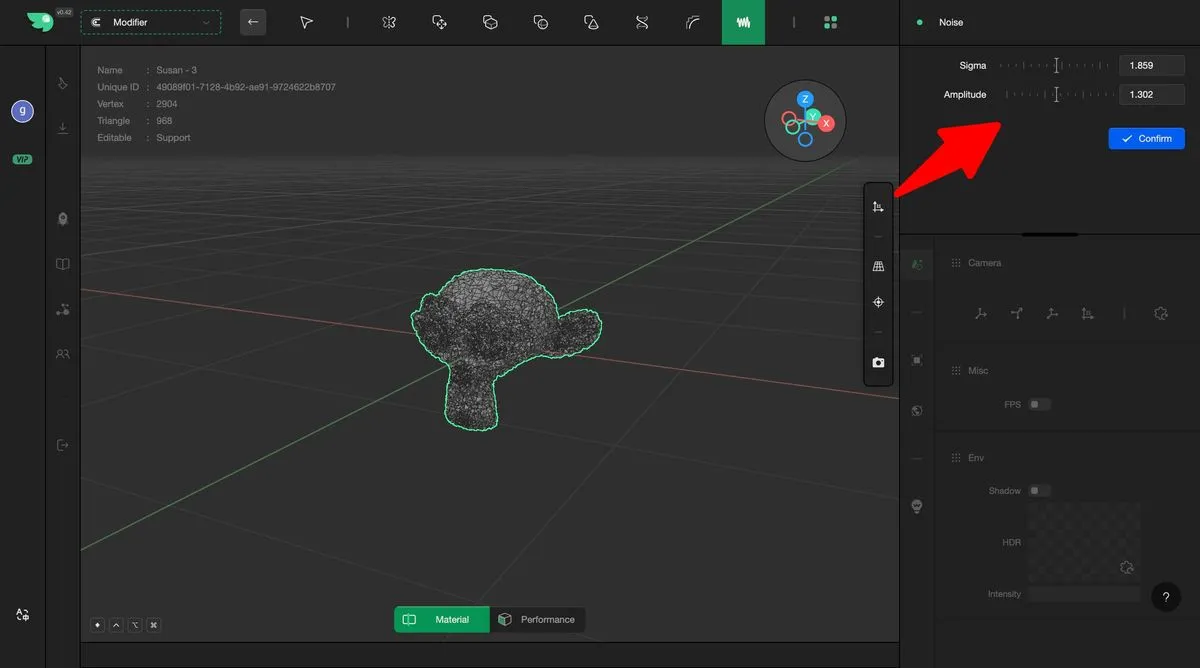
Task: Click the download icon in sidebar
Action: (63, 128)
